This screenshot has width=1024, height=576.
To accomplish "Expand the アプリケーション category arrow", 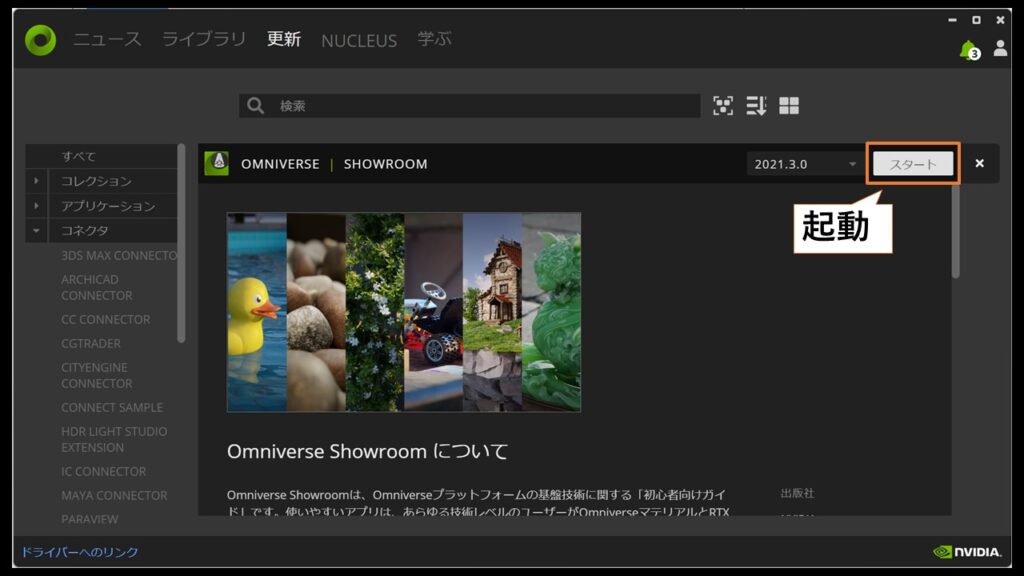I will [36, 206].
